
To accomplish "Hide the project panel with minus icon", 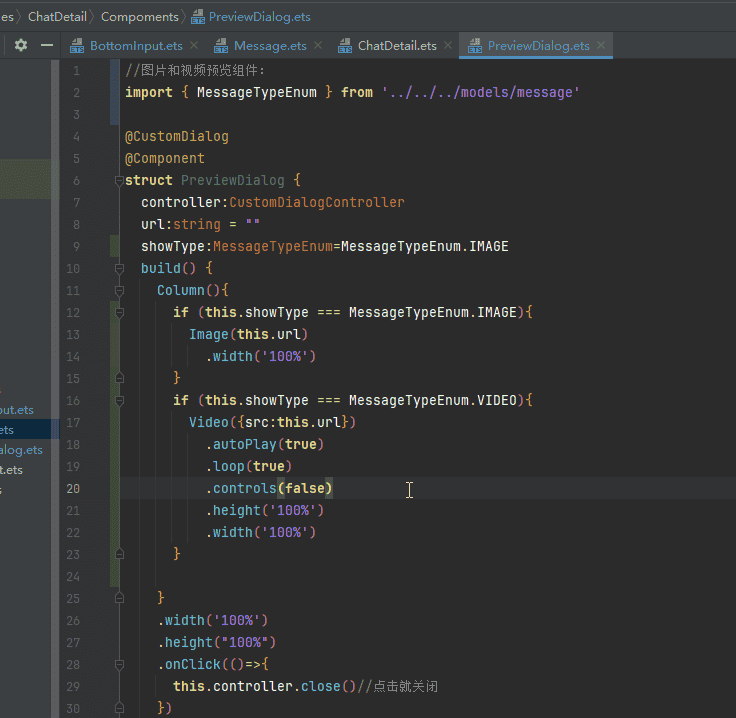I will [x=47, y=46].
